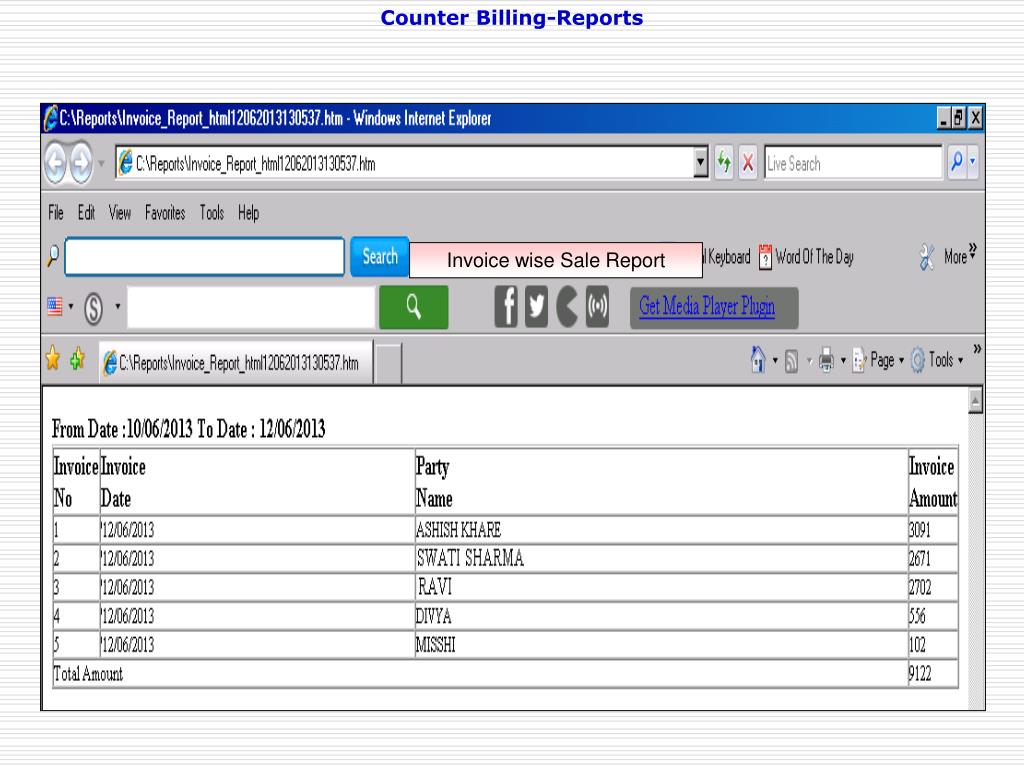Image resolution: width=1024 pixels, height=768 pixels.
Task: Open the gear Tools command bar button
Action: [x=936, y=360]
